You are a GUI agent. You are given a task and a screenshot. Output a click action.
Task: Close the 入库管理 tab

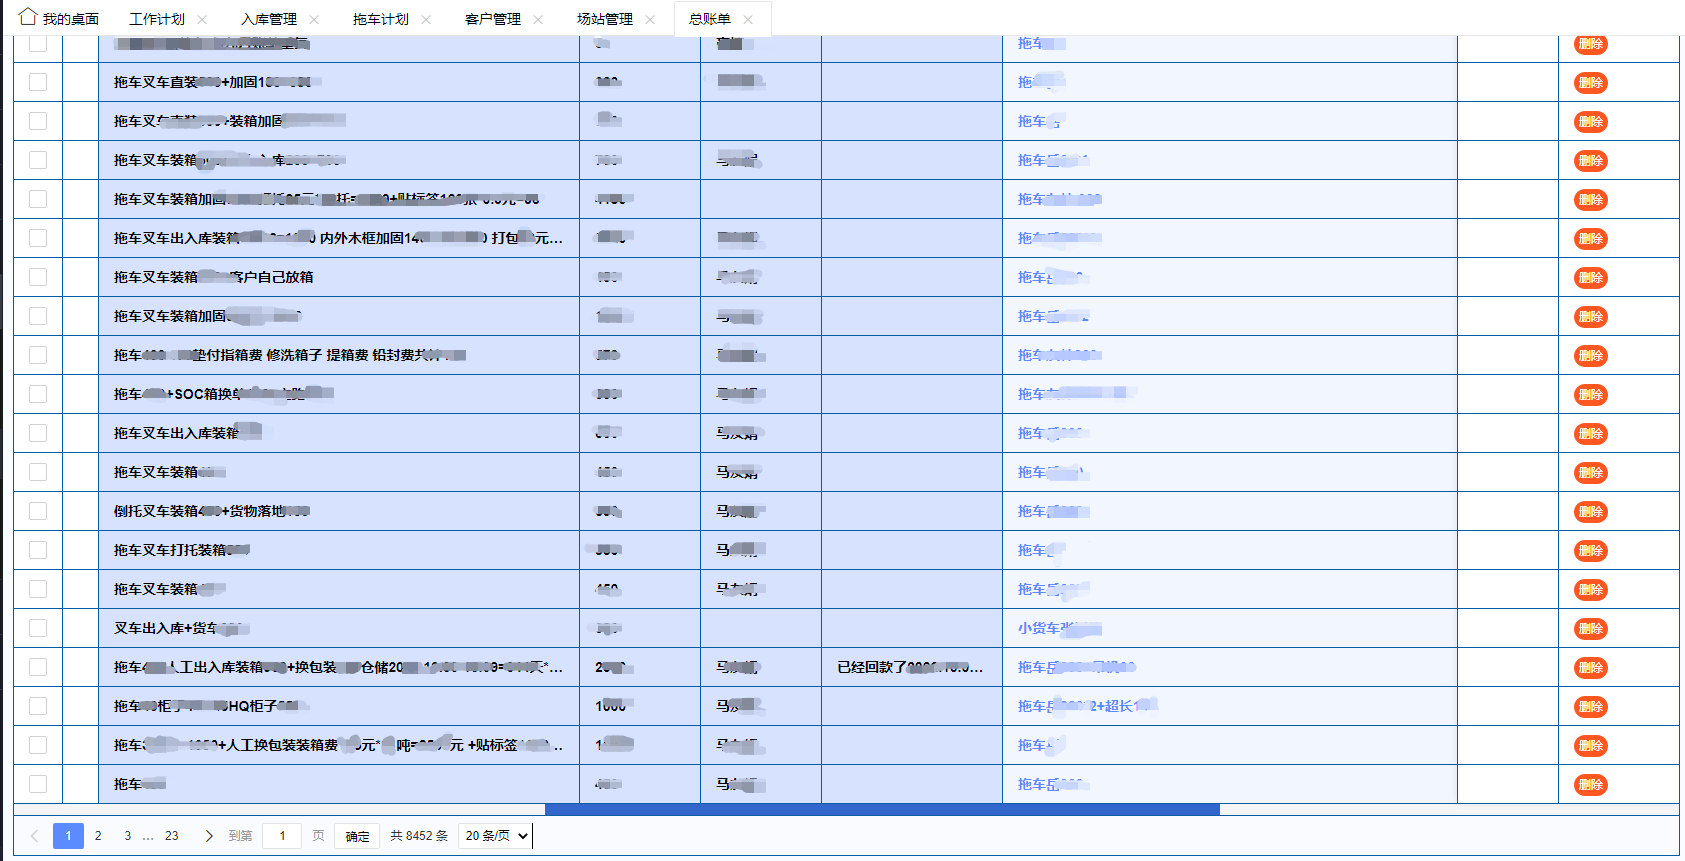(x=314, y=19)
